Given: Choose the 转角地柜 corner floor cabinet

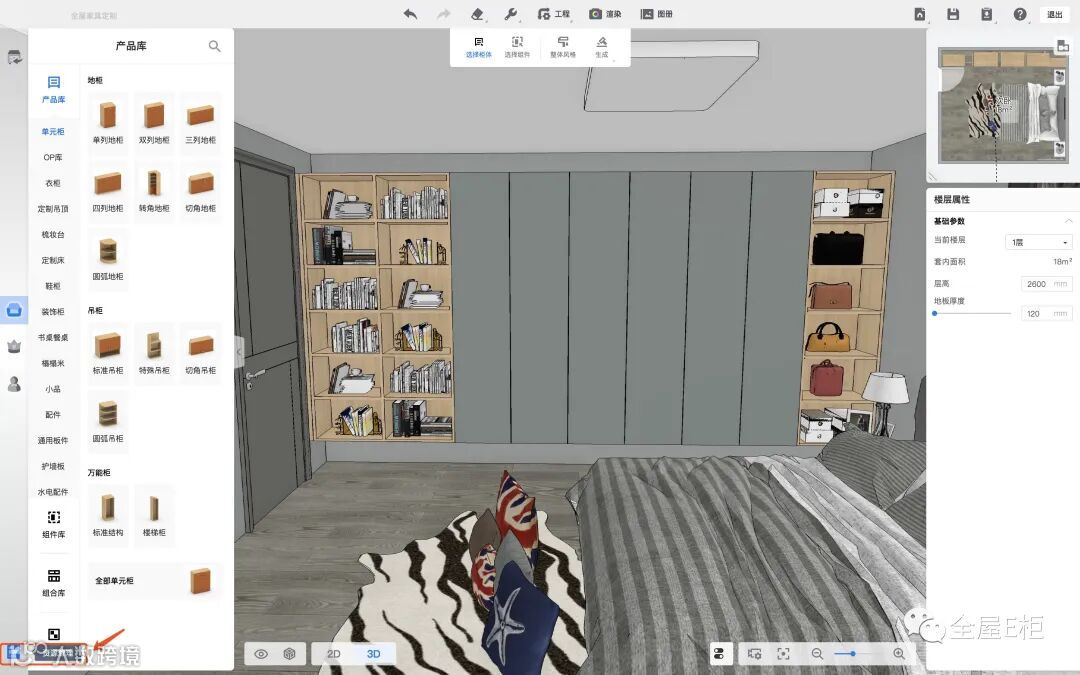Looking at the screenshot, I should point(154,191).
